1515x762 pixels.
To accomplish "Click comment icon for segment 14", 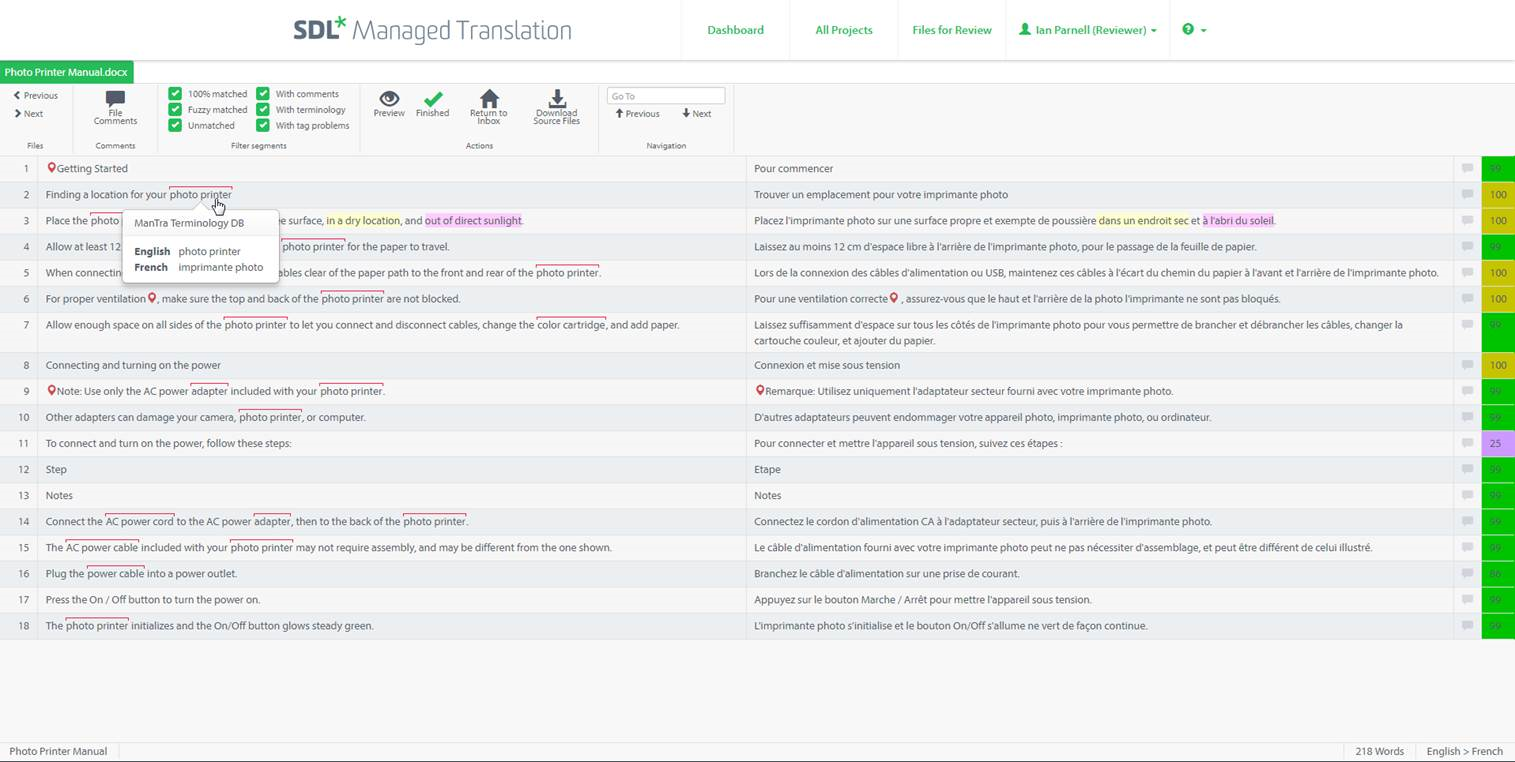I will [1467, 521].
